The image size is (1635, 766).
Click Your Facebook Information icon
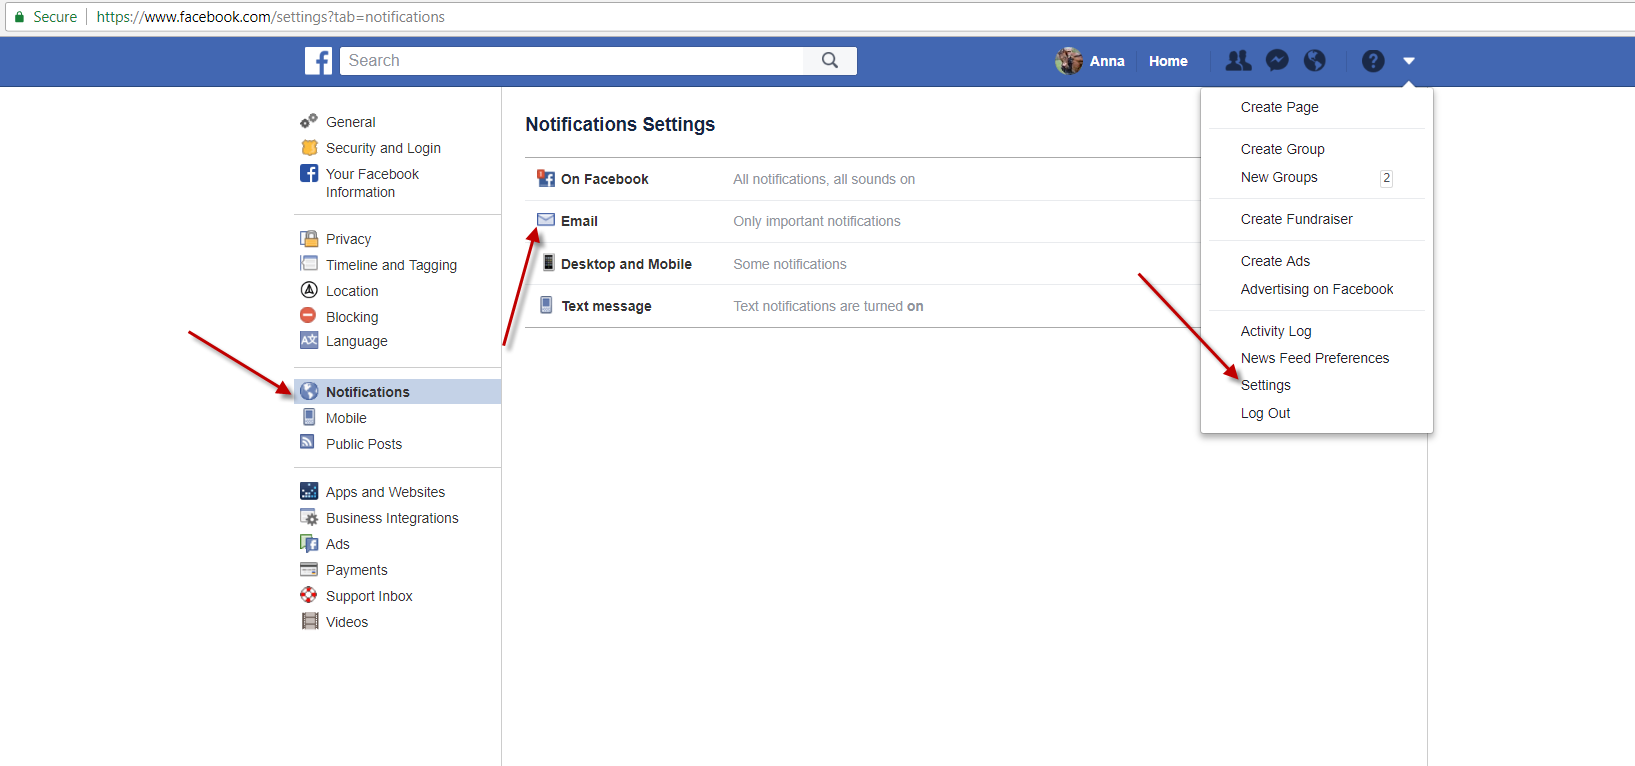[x=309, y=173]
